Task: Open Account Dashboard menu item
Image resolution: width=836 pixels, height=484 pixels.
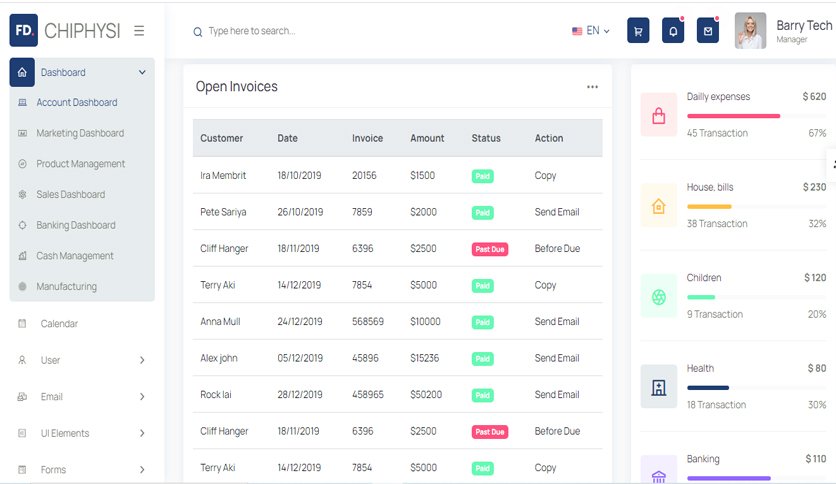Action: 77,102
